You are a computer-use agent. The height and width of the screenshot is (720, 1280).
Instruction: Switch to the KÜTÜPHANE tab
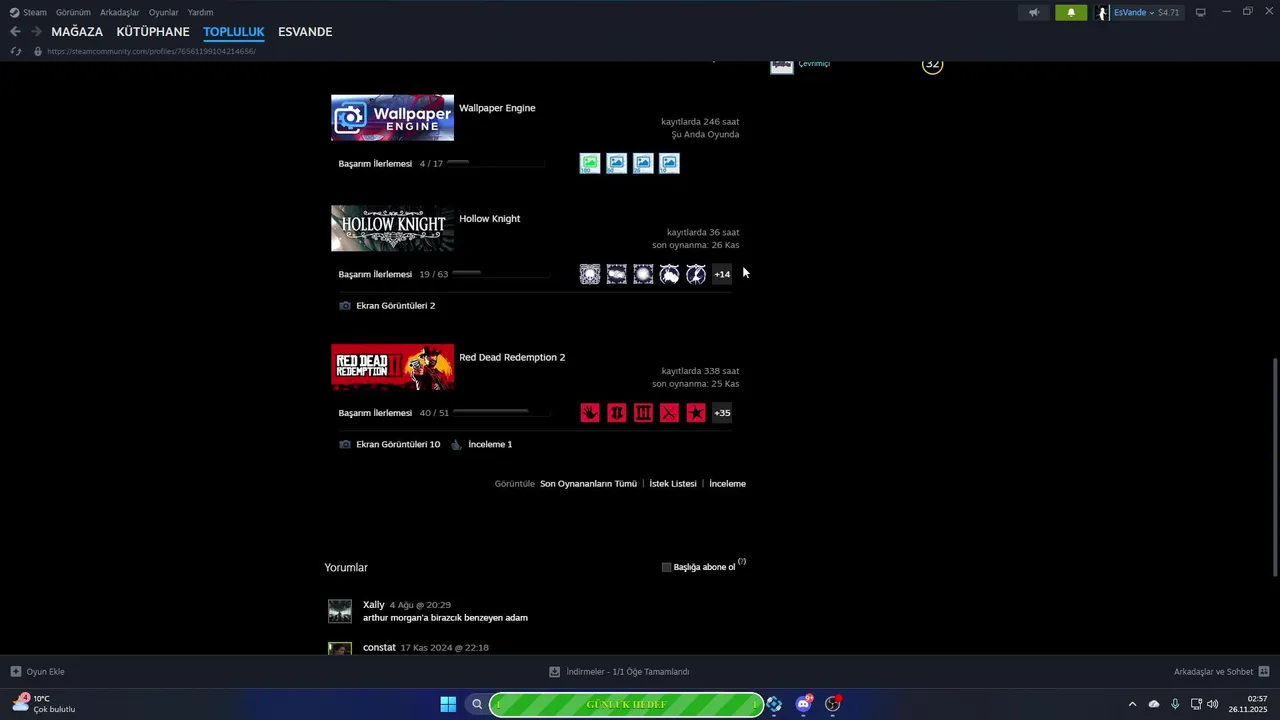[x=153, y=32]
